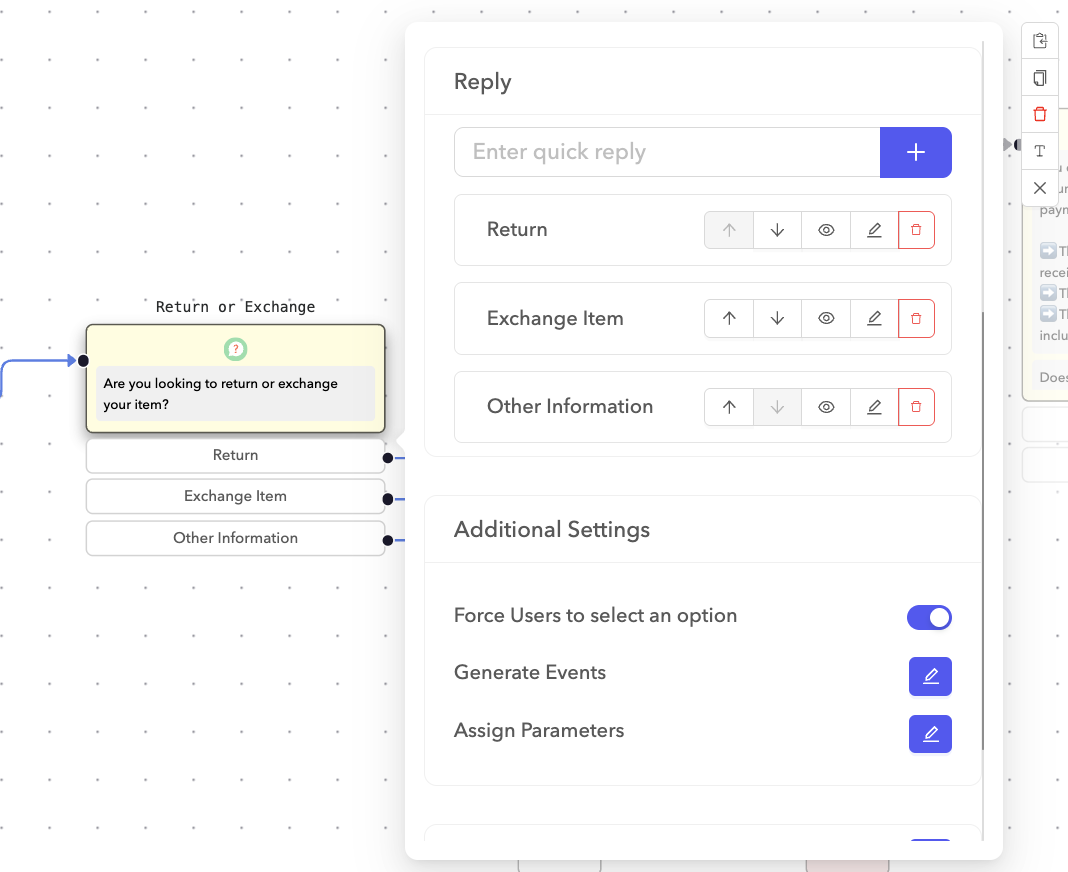Viewport: 1068px width, 872px height.
Task: Delete the Exchange Item reply
Action: tap(916, 318)
